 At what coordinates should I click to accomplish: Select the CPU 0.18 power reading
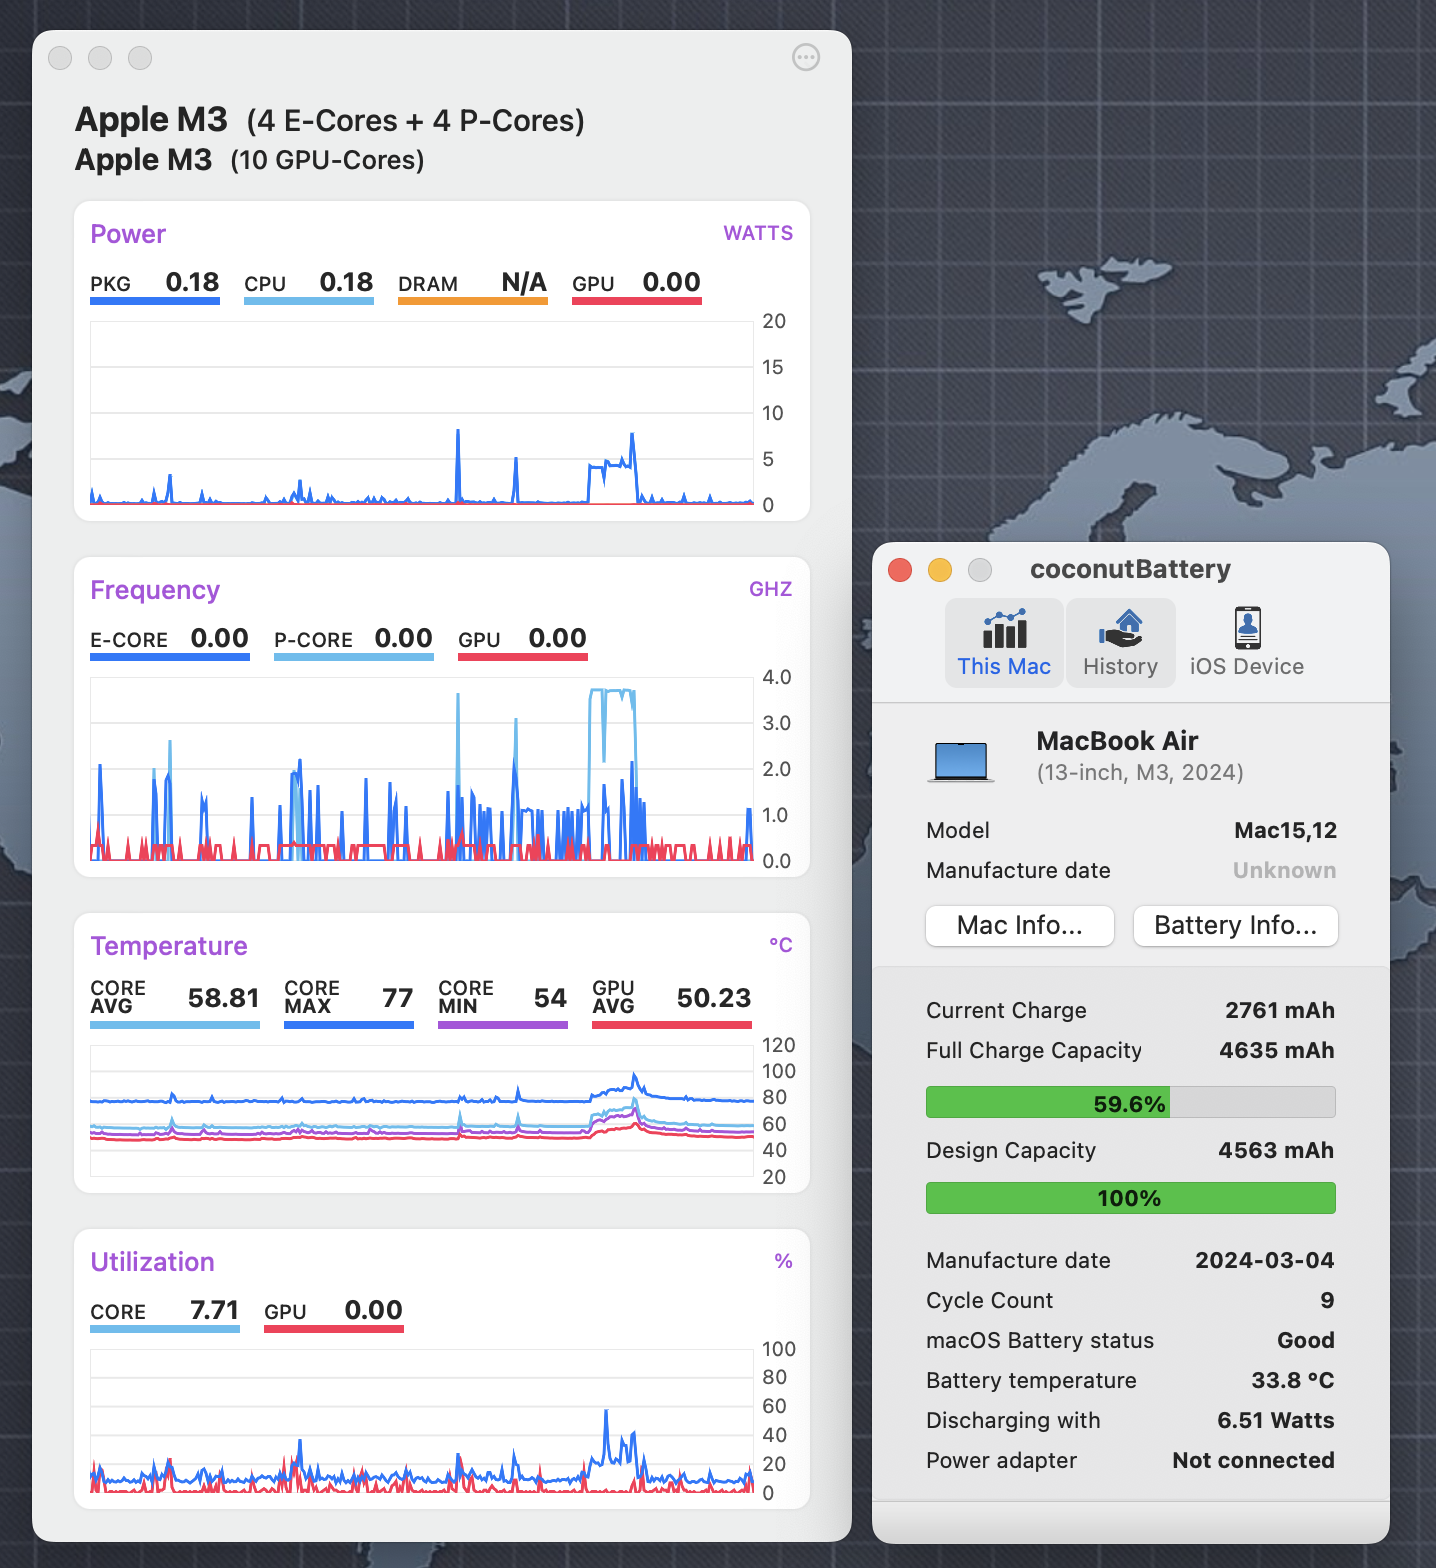tap(309, 285)
